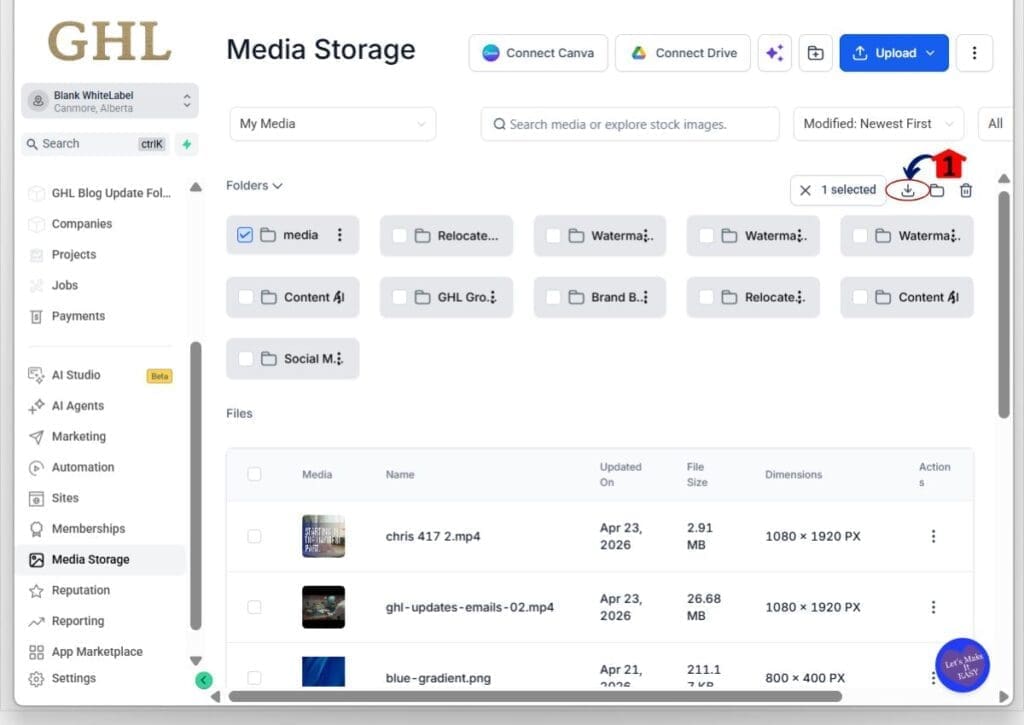Screen dimensions: 1024x725
Task: Tick the checkbox for ghl-updates-emails-02.mp4
Action: coord(255,607)
